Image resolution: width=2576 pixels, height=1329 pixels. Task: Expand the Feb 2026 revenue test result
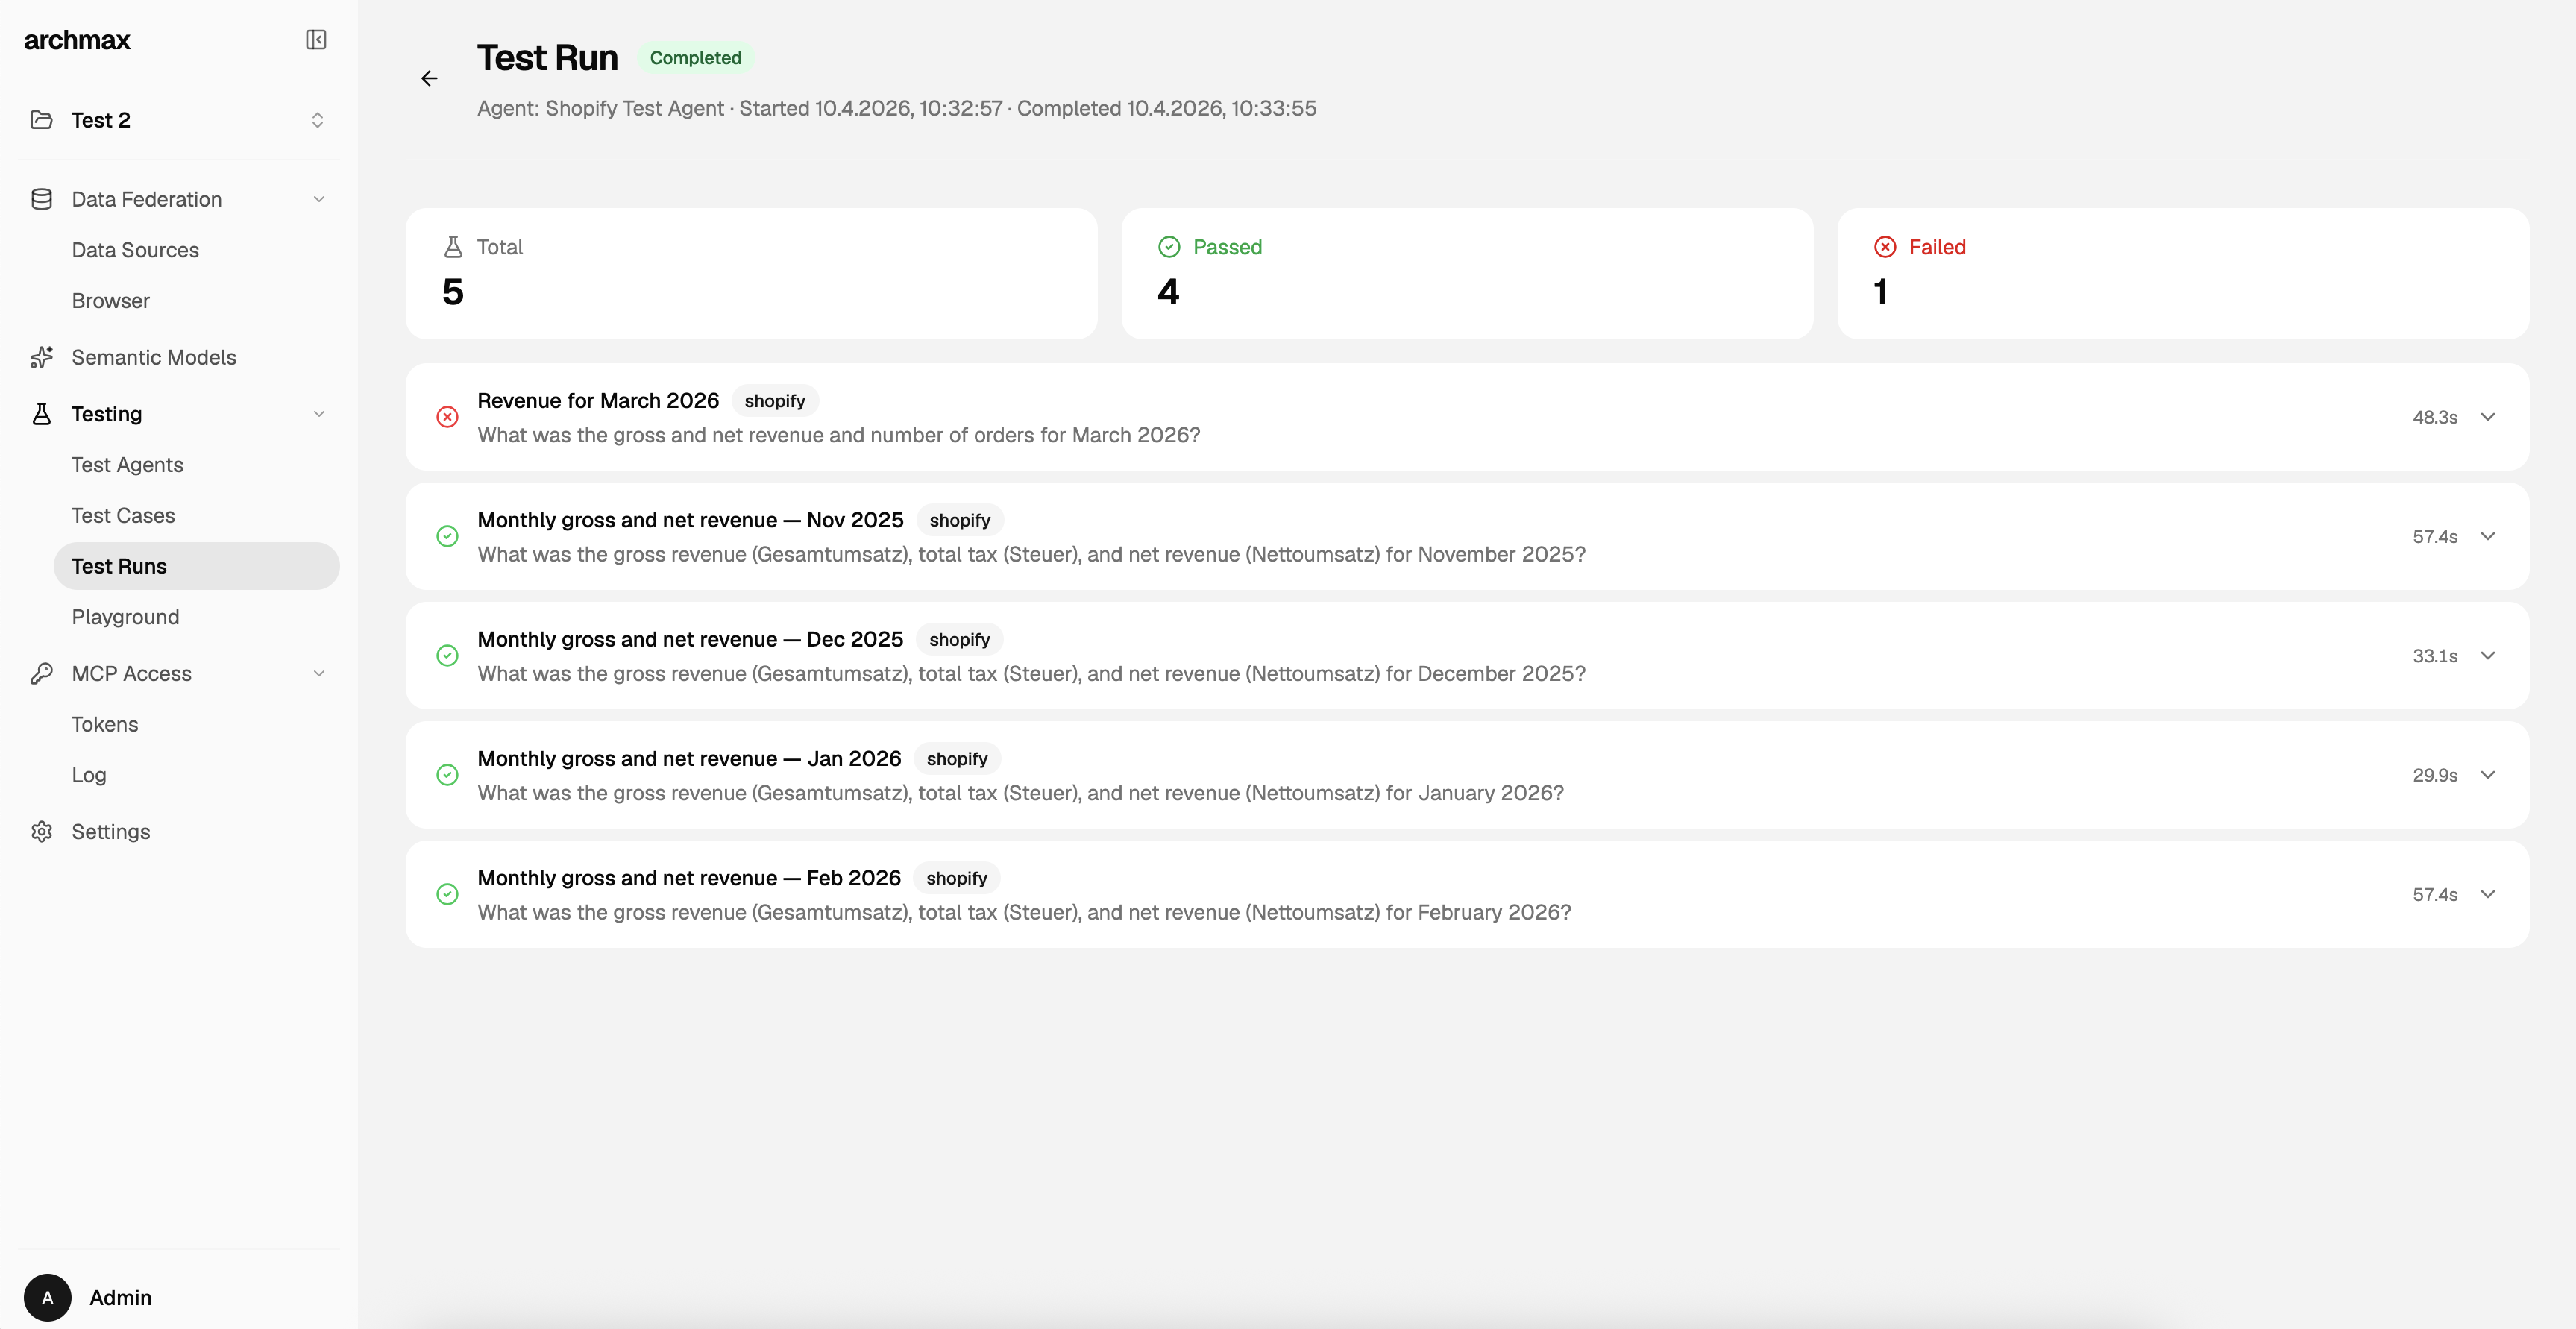(2487, 894)
